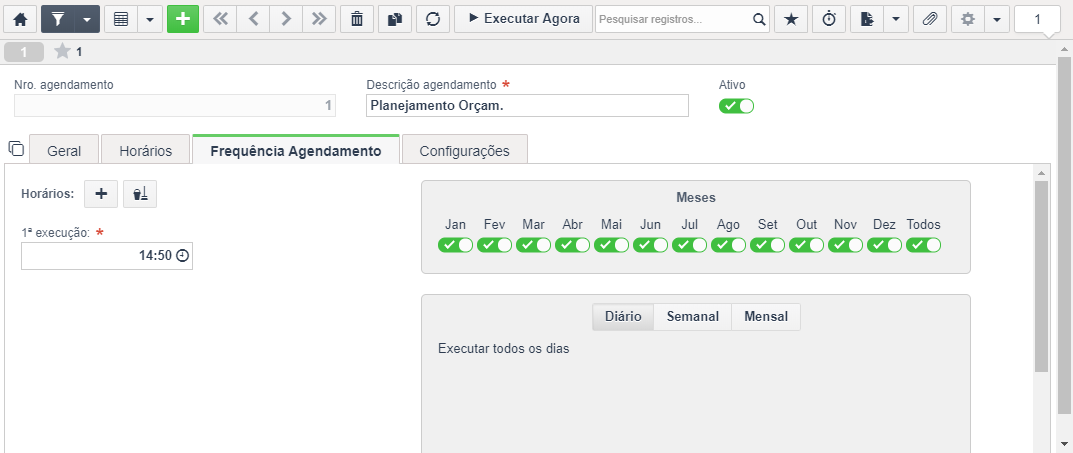Toggle the Mar month switch

coord(534,245)
